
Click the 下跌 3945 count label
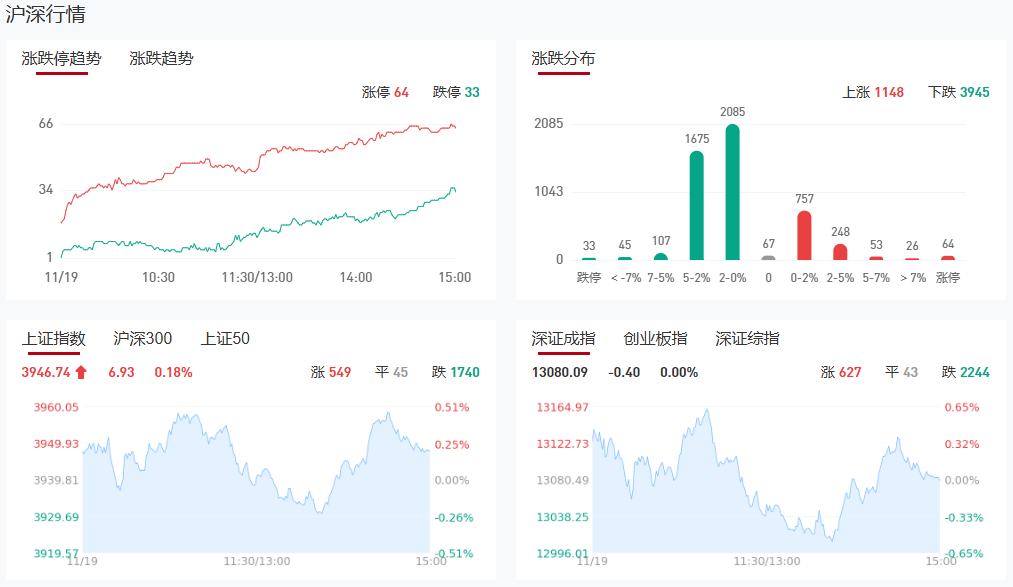[958, 92]
